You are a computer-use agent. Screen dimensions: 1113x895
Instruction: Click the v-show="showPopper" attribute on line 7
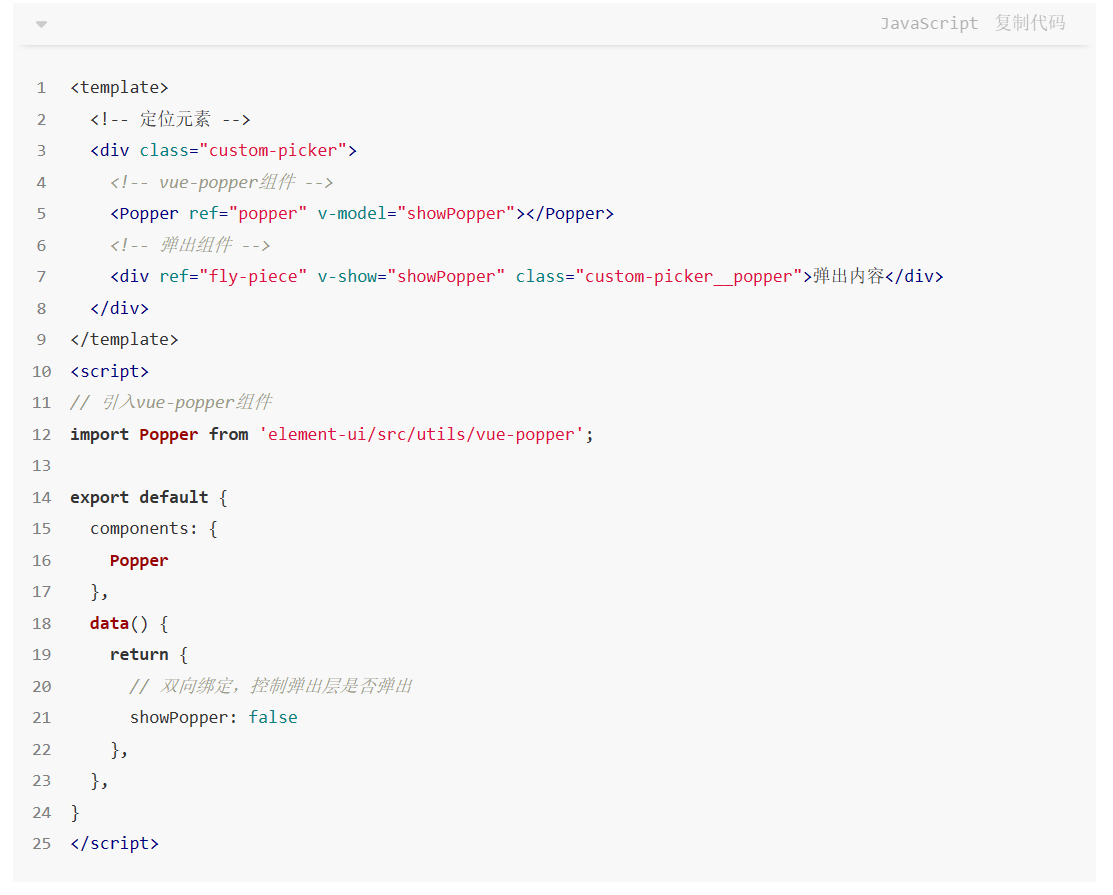pyautogui.click(x=411, y=277)
